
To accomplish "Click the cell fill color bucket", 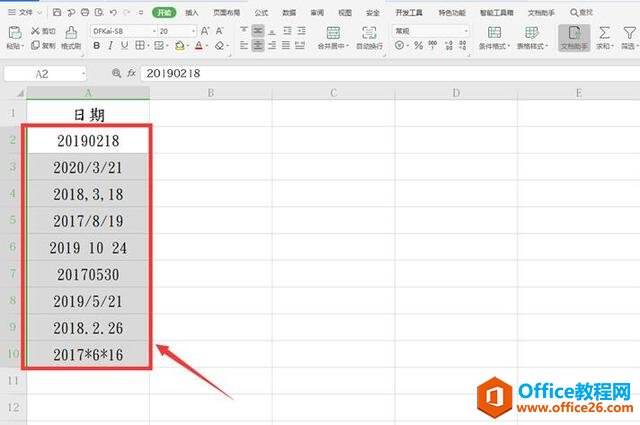I will [179, 45].
